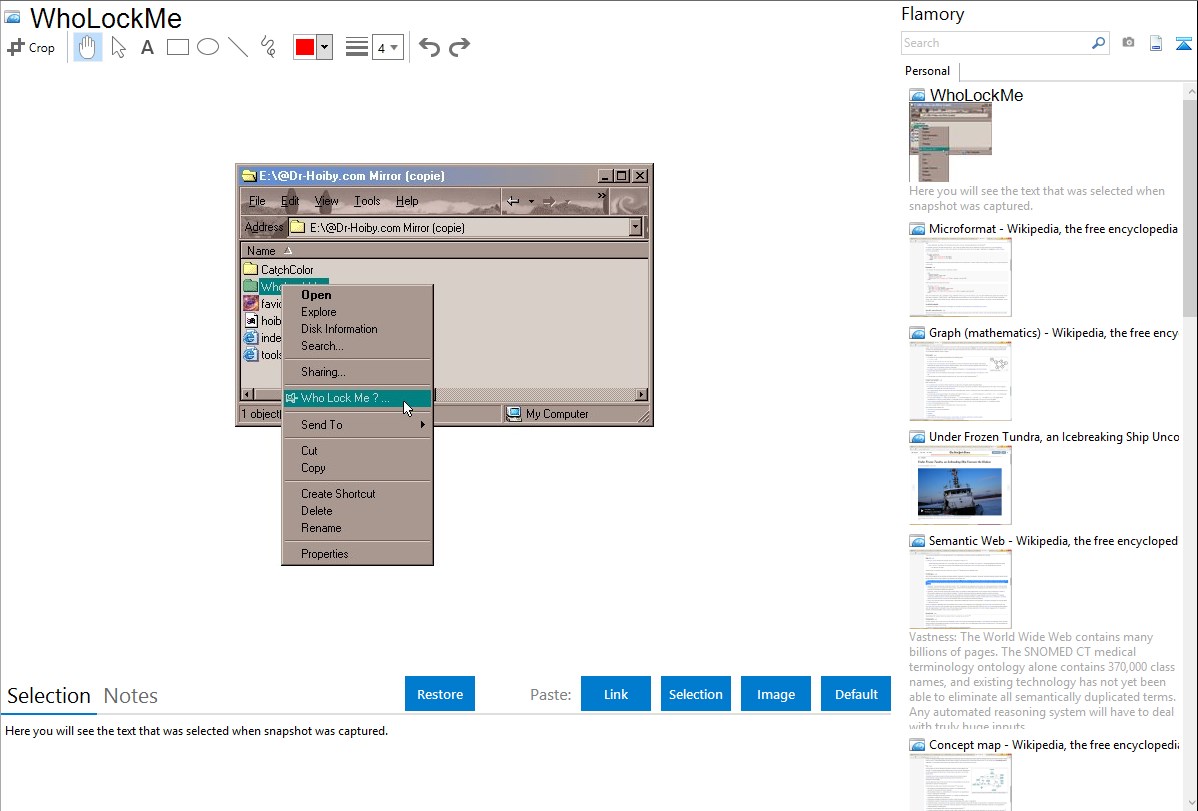Click the document page icon in Flamory header
The image size is (1198, 811).
1156,43
